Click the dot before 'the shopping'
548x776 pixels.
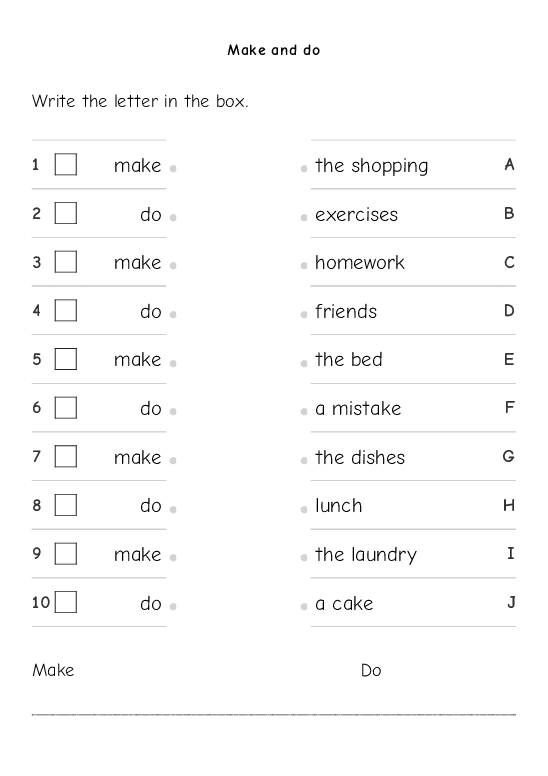pyautogui.click(x=304, y=169)
